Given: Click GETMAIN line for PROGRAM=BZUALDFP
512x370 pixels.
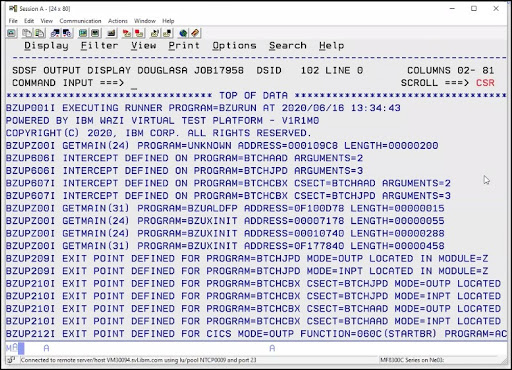Looking at the screenshot, I should (x=225, y=208).
